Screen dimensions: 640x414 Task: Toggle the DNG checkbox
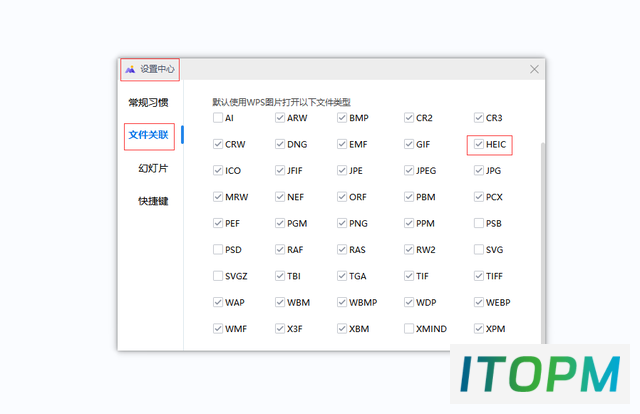280,144
